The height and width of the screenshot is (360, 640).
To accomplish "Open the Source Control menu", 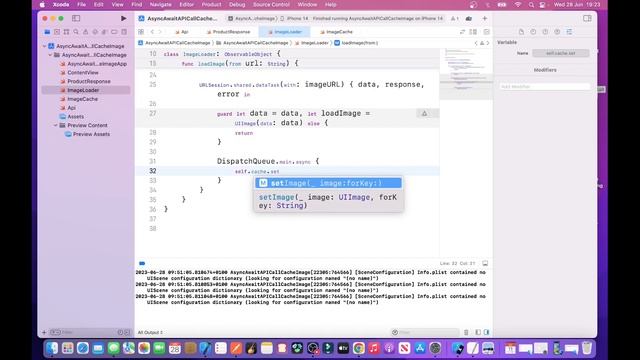I will (x=271, y=4).
